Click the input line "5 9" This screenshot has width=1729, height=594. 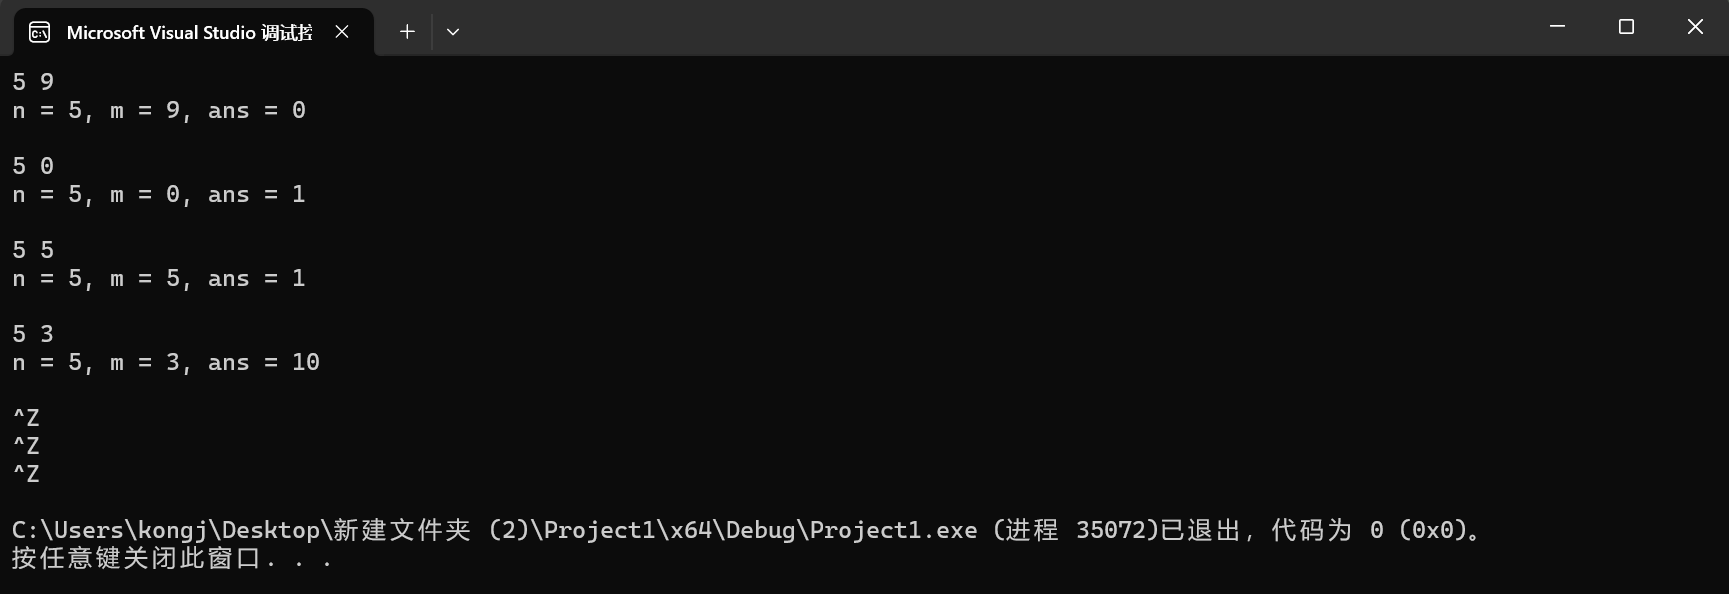pyautogui.click(x=33, y=82)
